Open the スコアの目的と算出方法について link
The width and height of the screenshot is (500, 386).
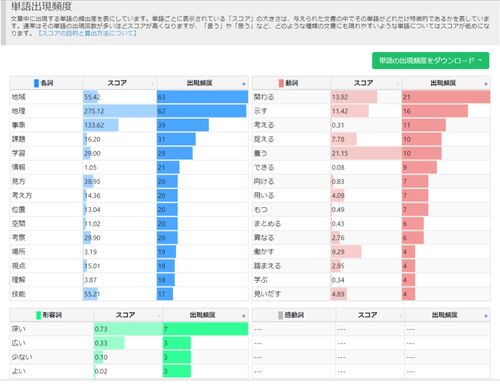point(87,33)
